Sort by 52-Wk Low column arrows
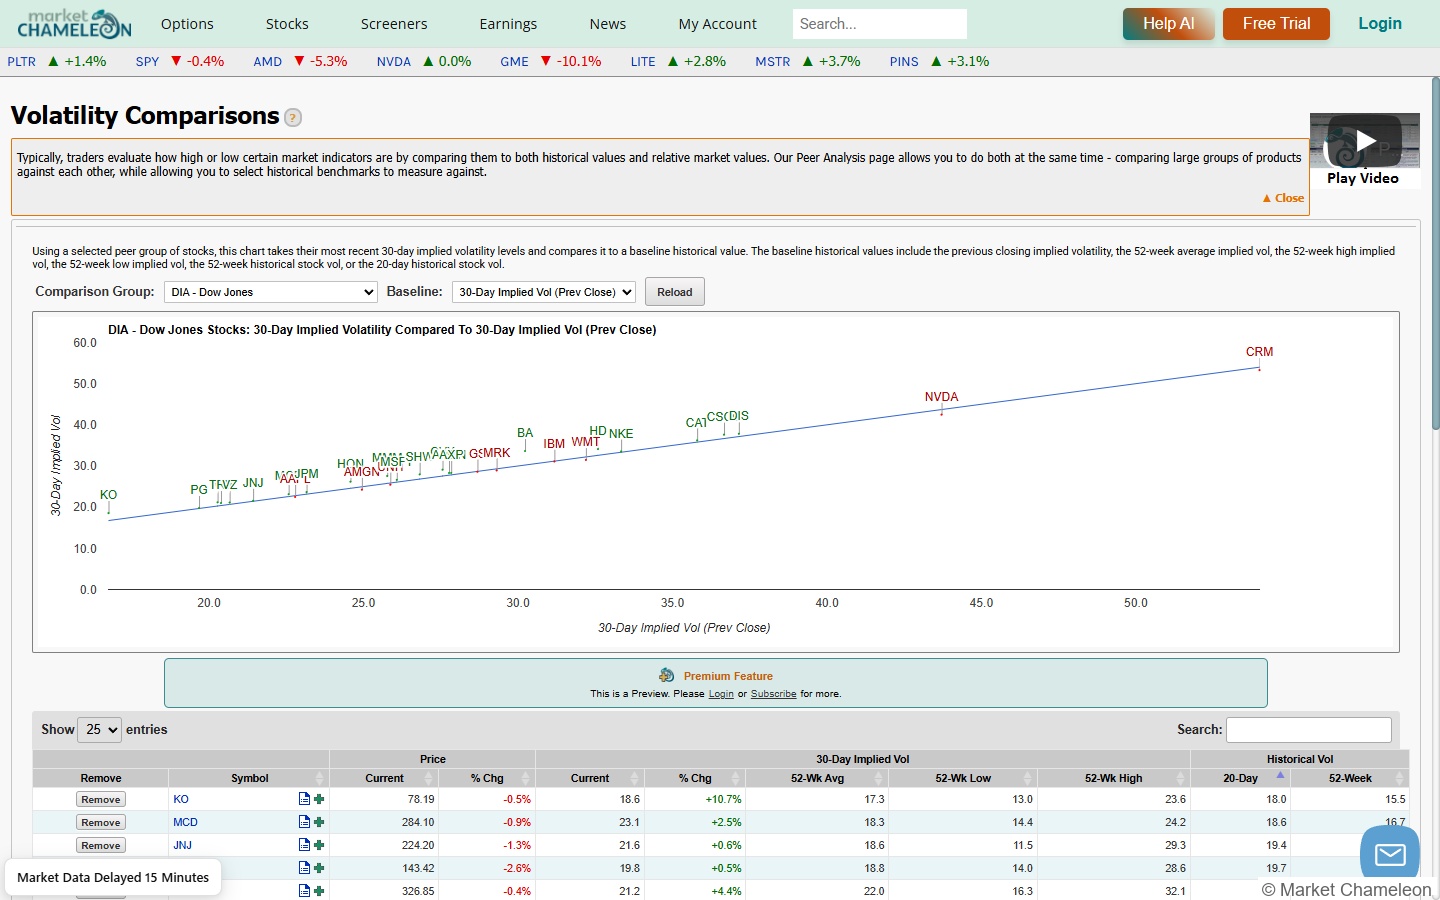Image resolution: width=1440 pixels, height=900 pixels. 1027,778
